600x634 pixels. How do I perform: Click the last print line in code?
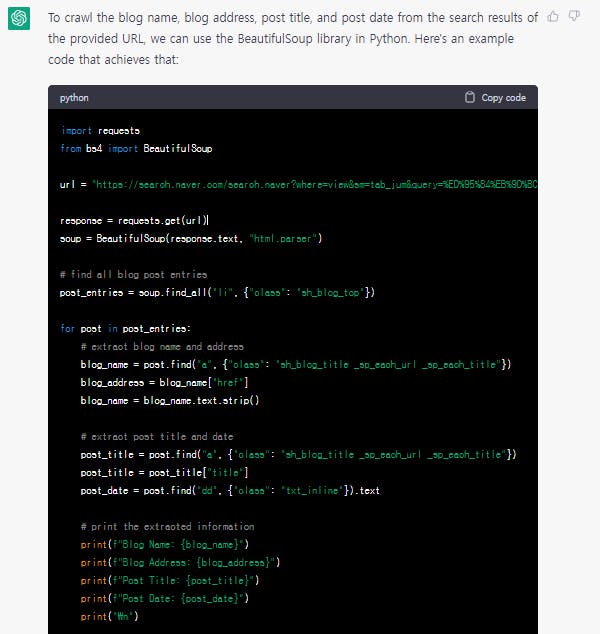(110, 617)
